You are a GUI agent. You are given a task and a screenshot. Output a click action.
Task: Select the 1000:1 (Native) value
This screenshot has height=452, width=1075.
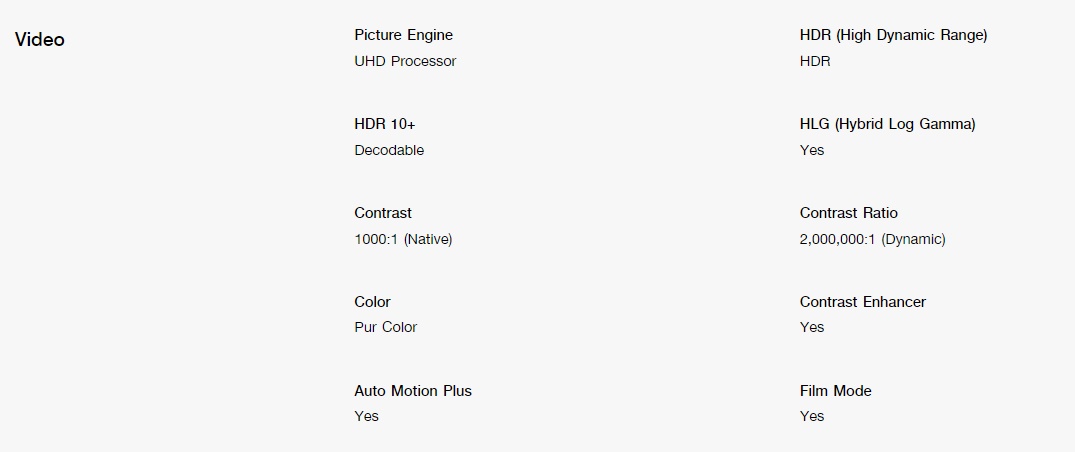403,239
